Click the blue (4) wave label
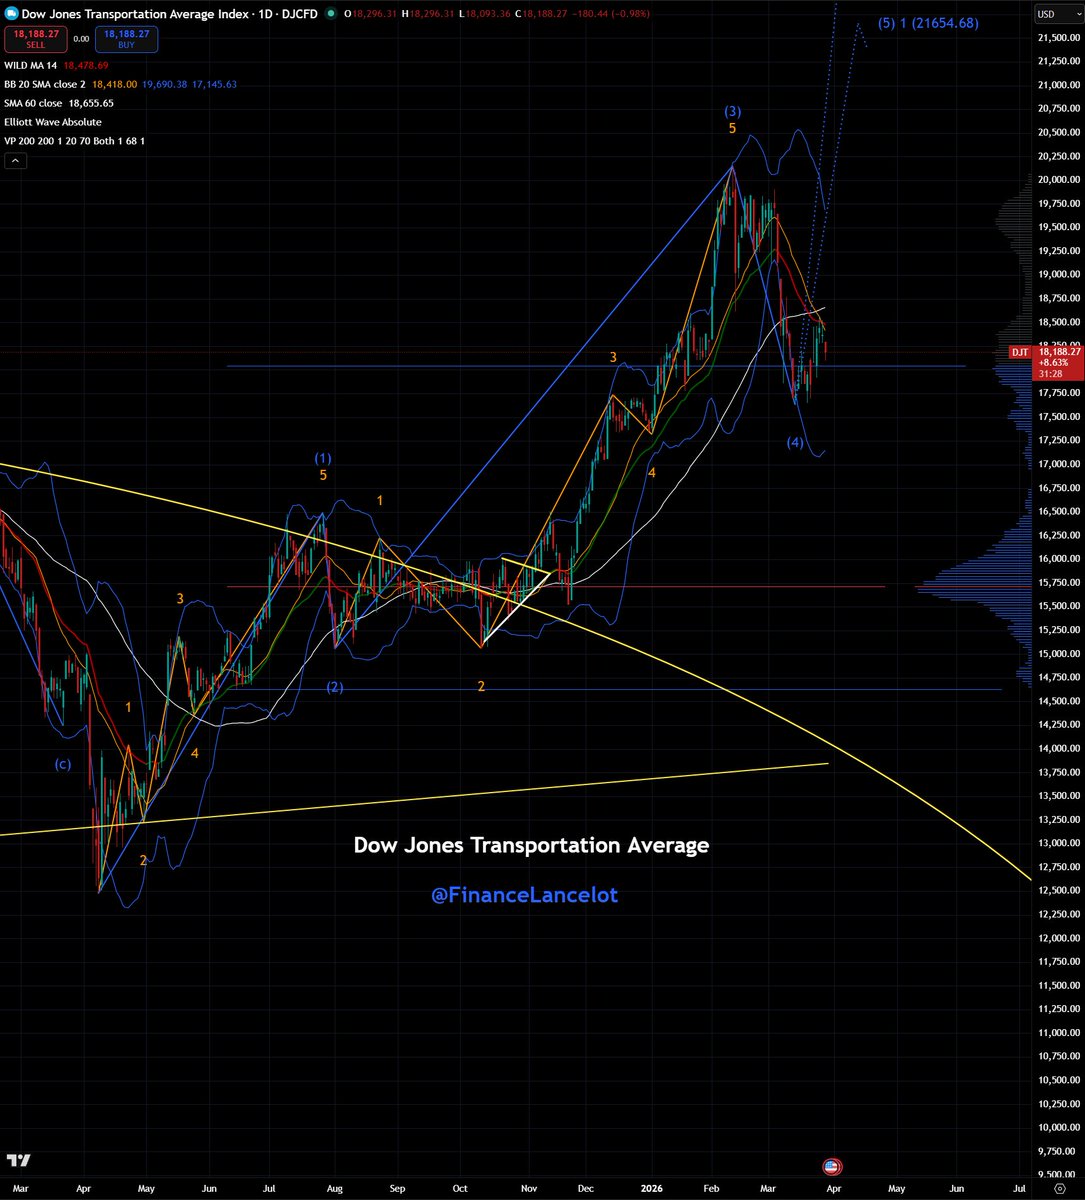 [795, 442]
